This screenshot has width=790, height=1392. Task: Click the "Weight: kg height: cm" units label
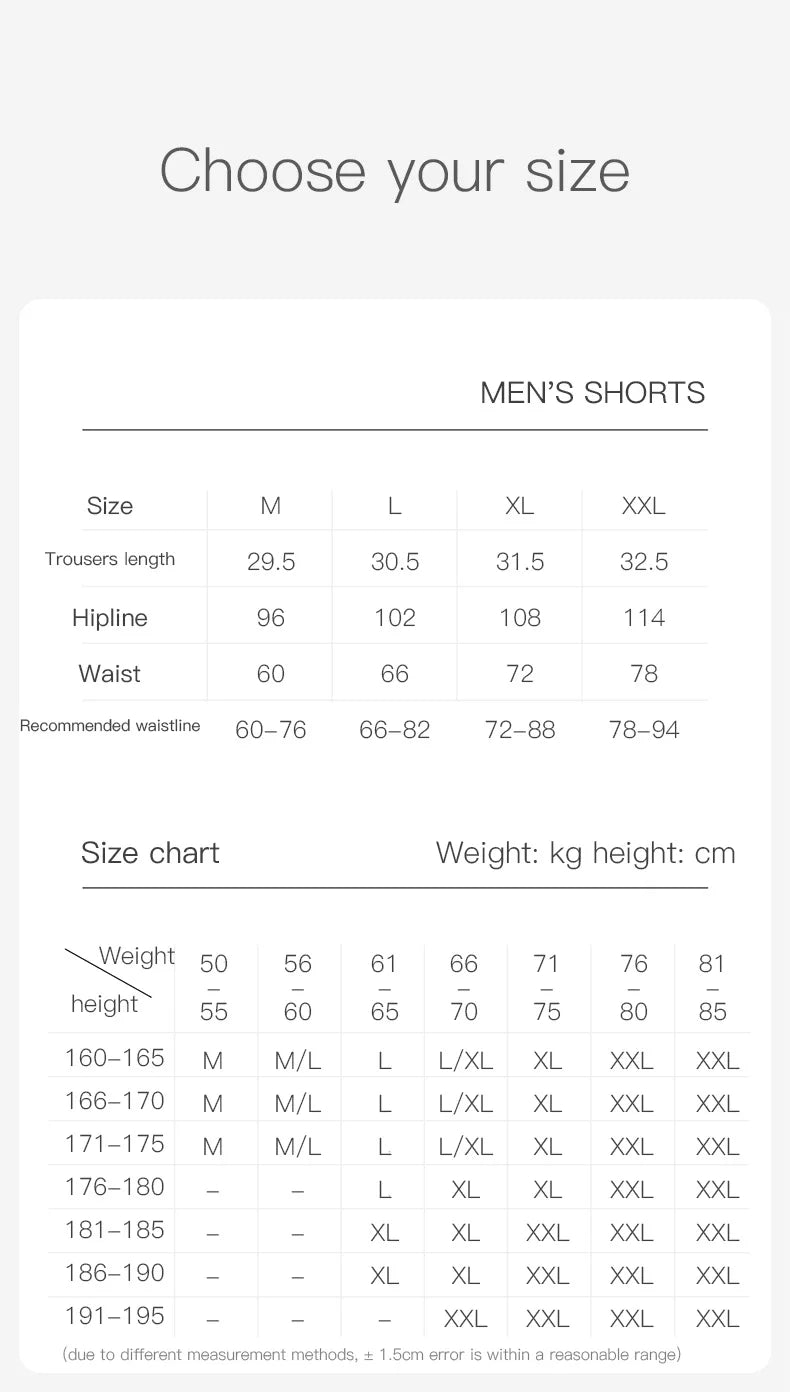585,853
